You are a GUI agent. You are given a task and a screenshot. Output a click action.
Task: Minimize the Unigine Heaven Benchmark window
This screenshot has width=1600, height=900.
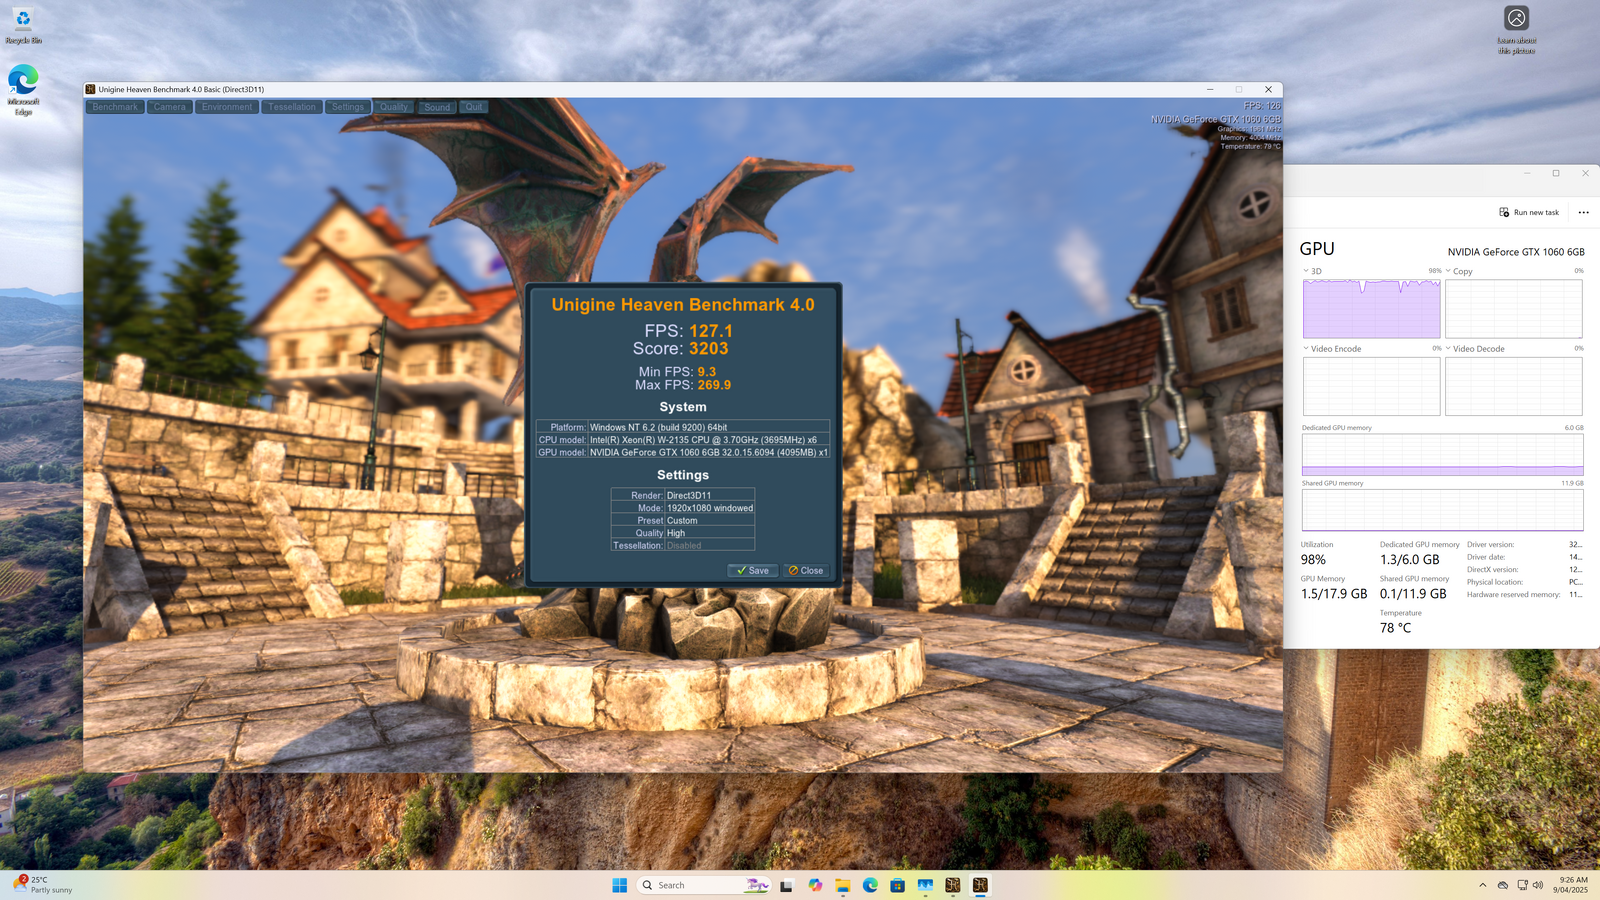point(1210,89)
